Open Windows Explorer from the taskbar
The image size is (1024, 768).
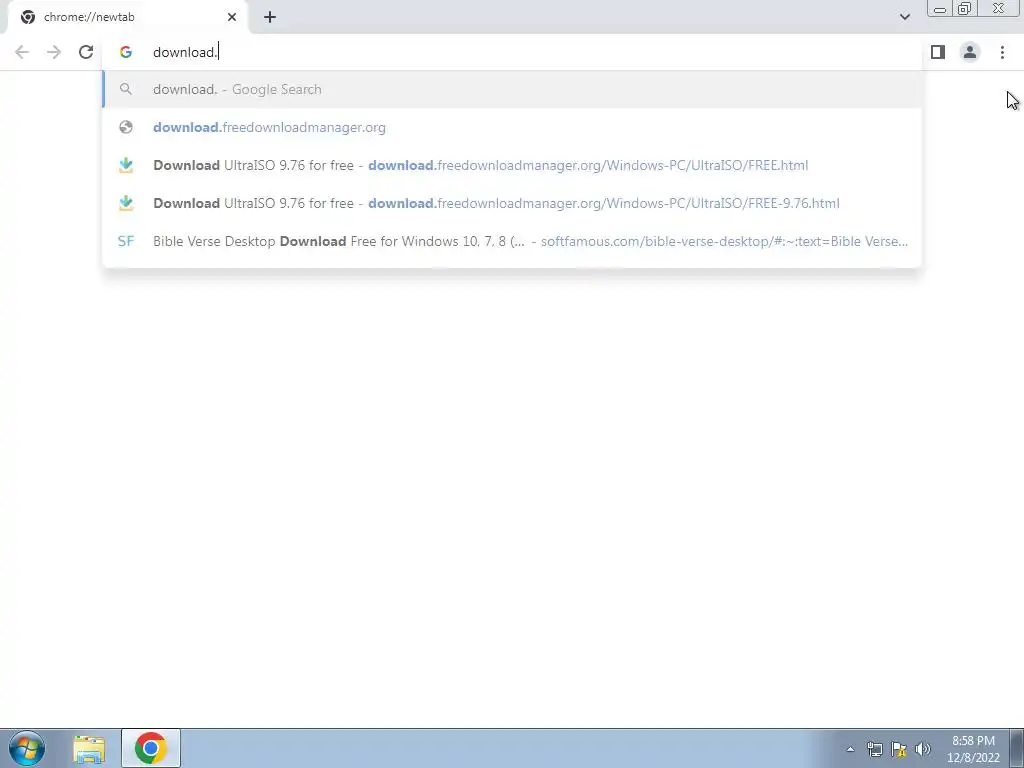[89, 748]
